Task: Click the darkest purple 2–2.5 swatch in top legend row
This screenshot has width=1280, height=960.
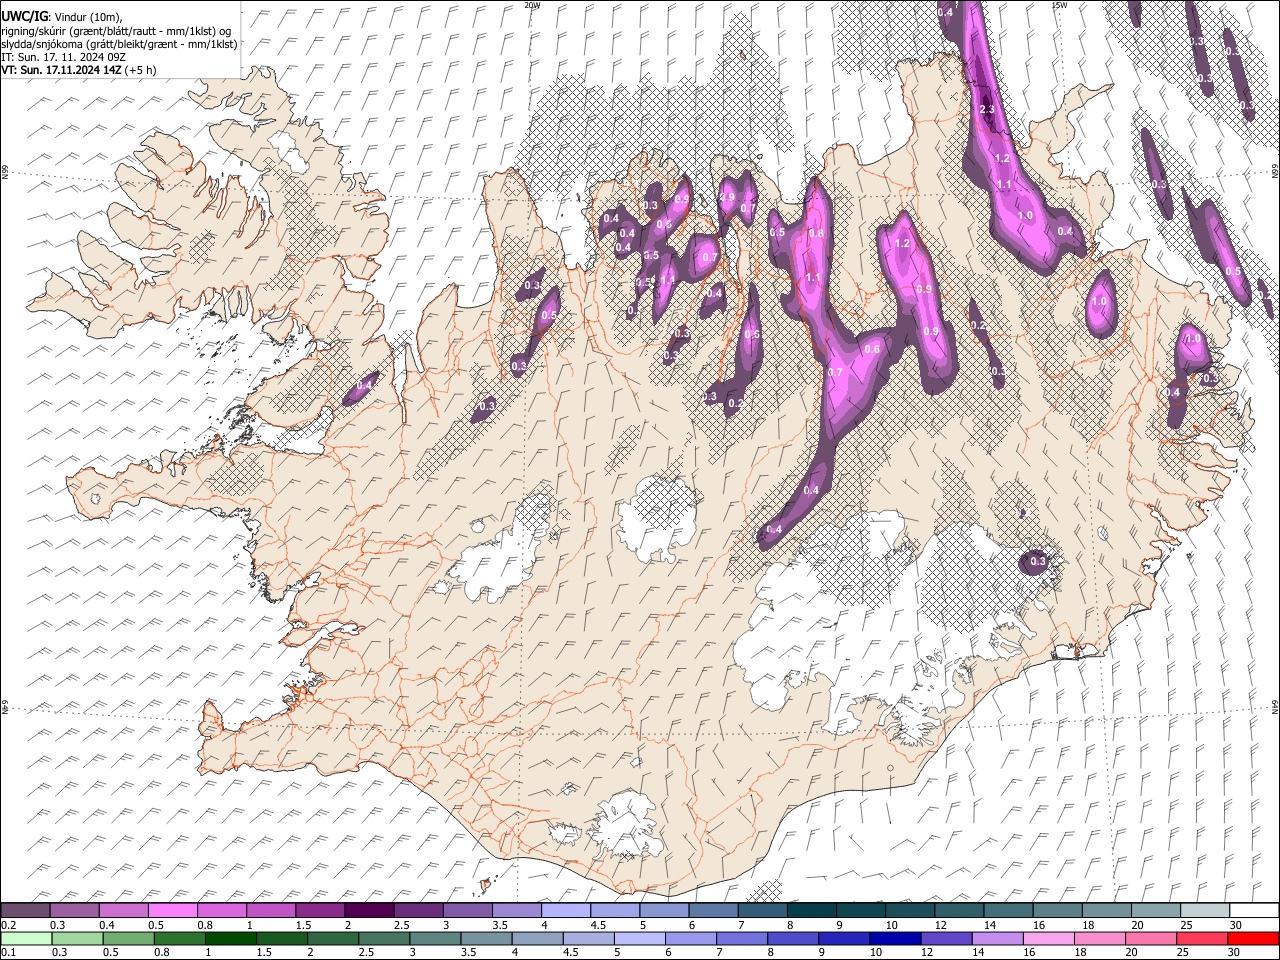Action: [x=369, y=910]
